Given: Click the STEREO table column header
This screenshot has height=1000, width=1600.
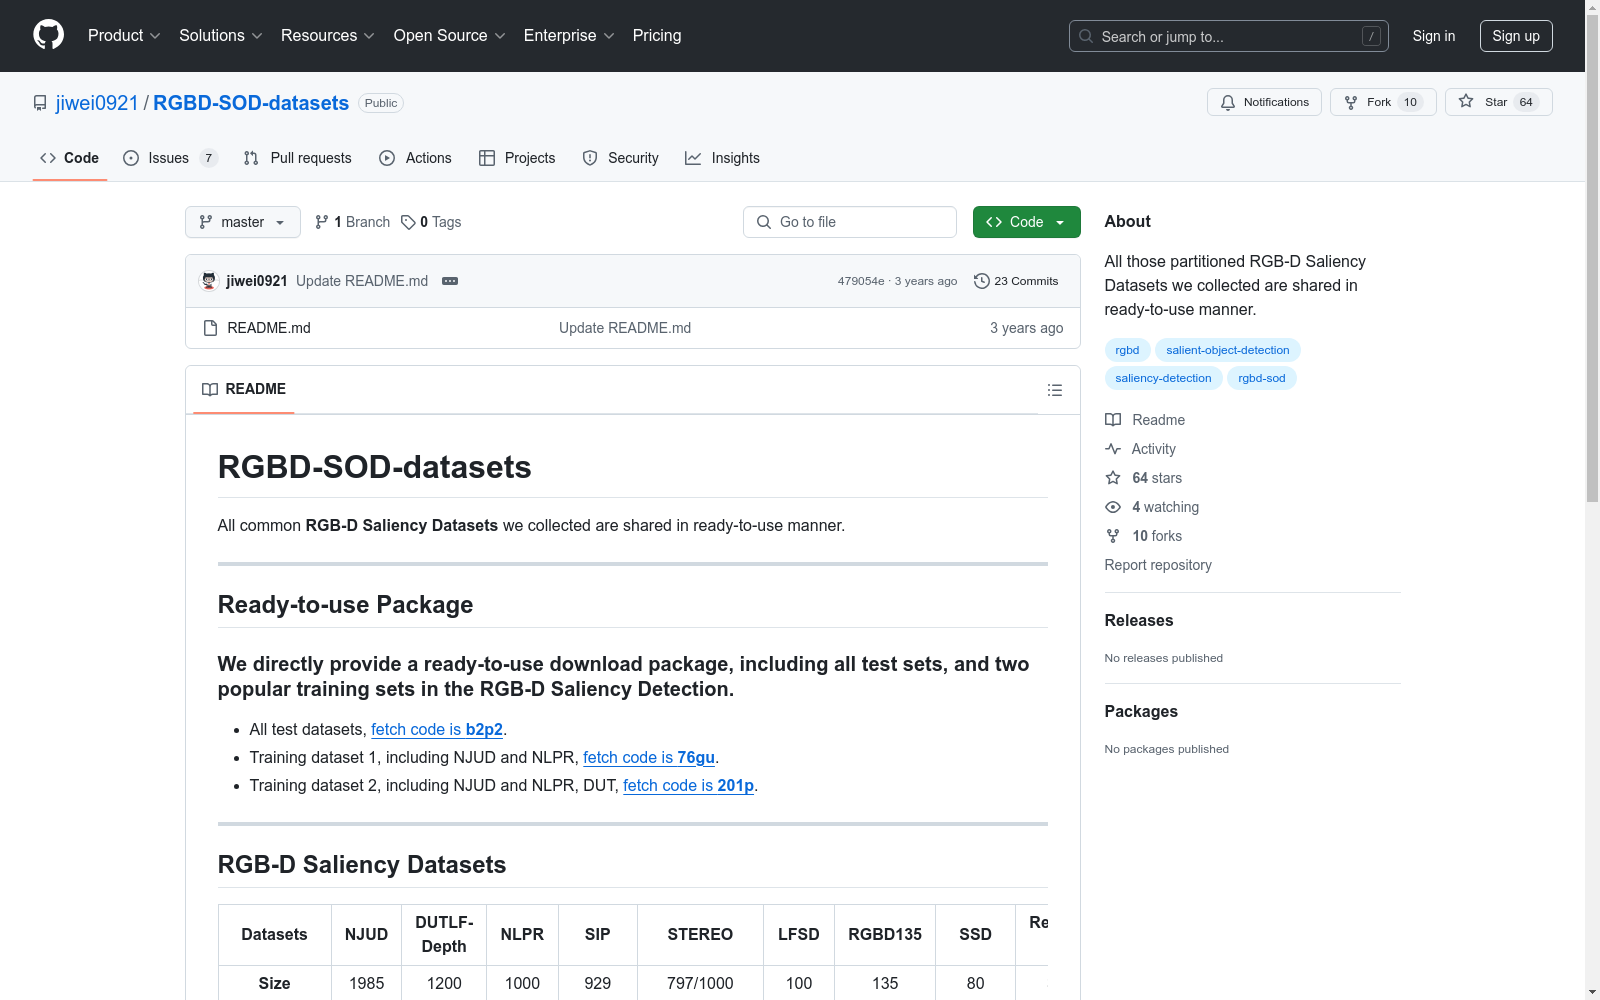Looking at the screenshot, I should (700, 934).
